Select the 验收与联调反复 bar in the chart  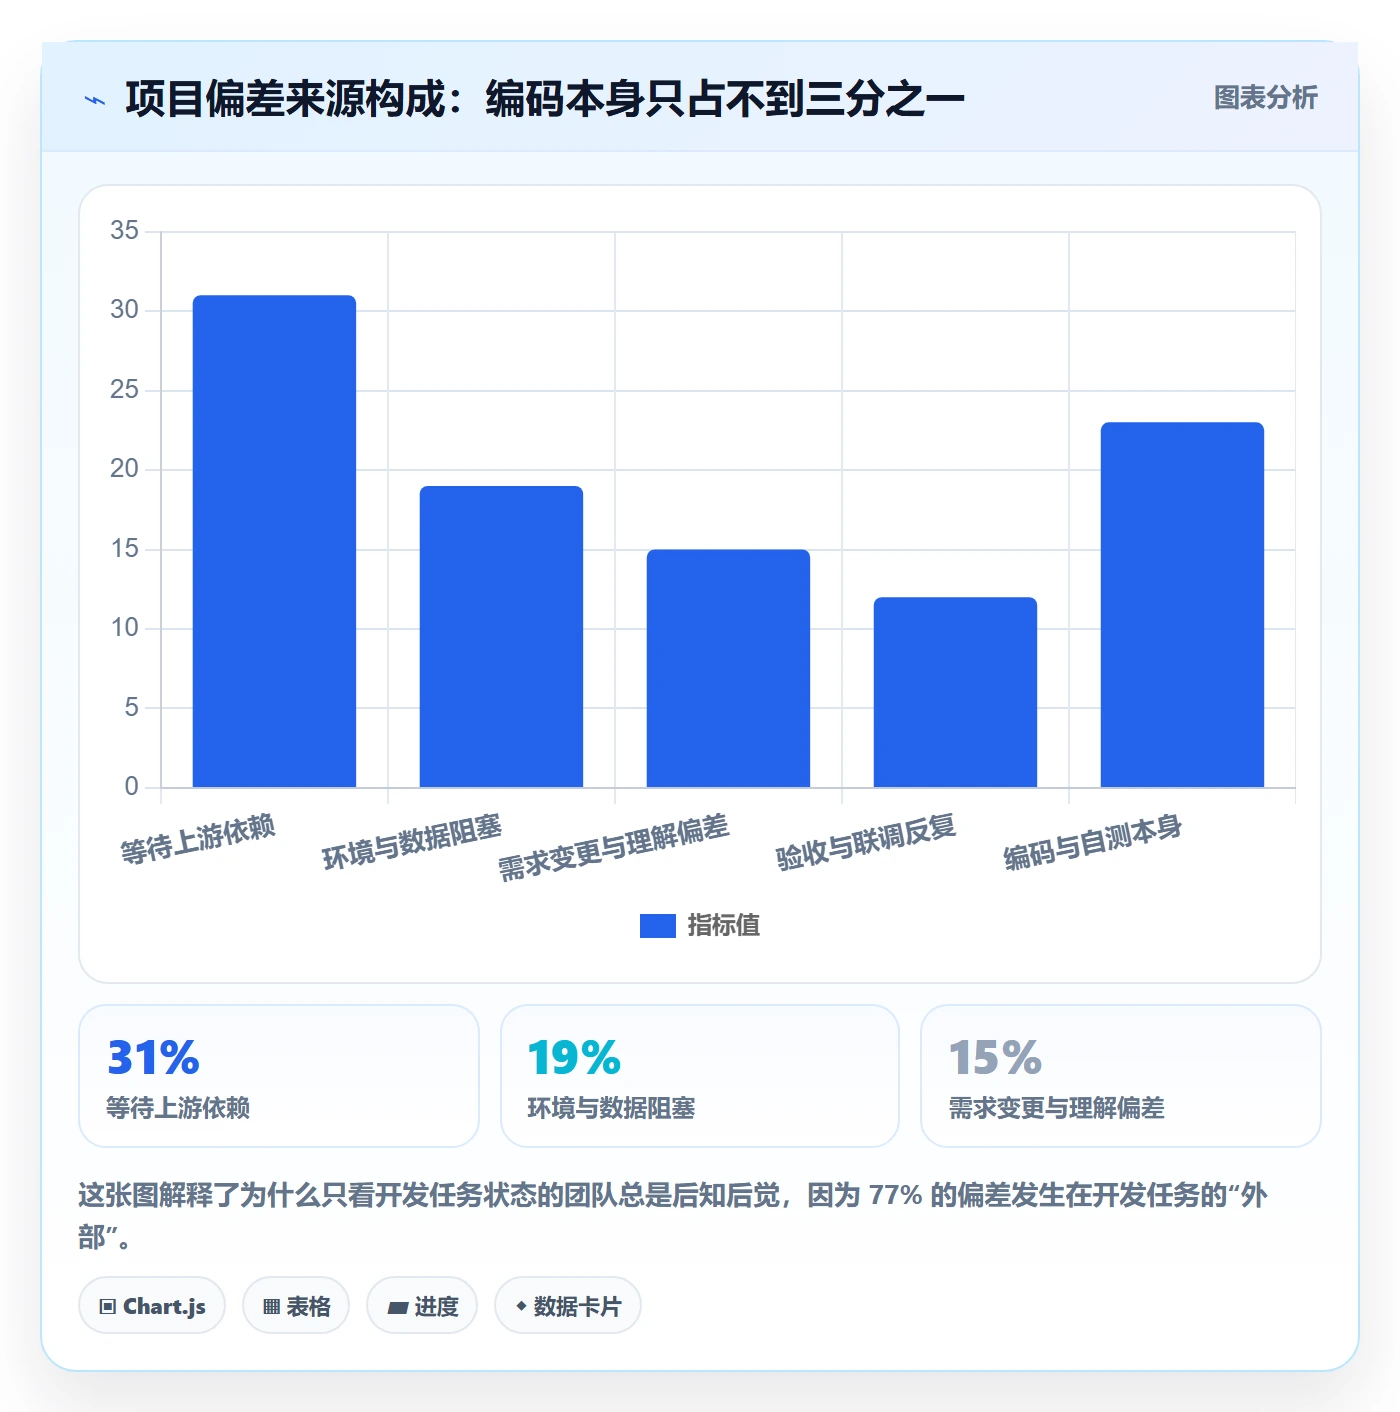[955, 692]
